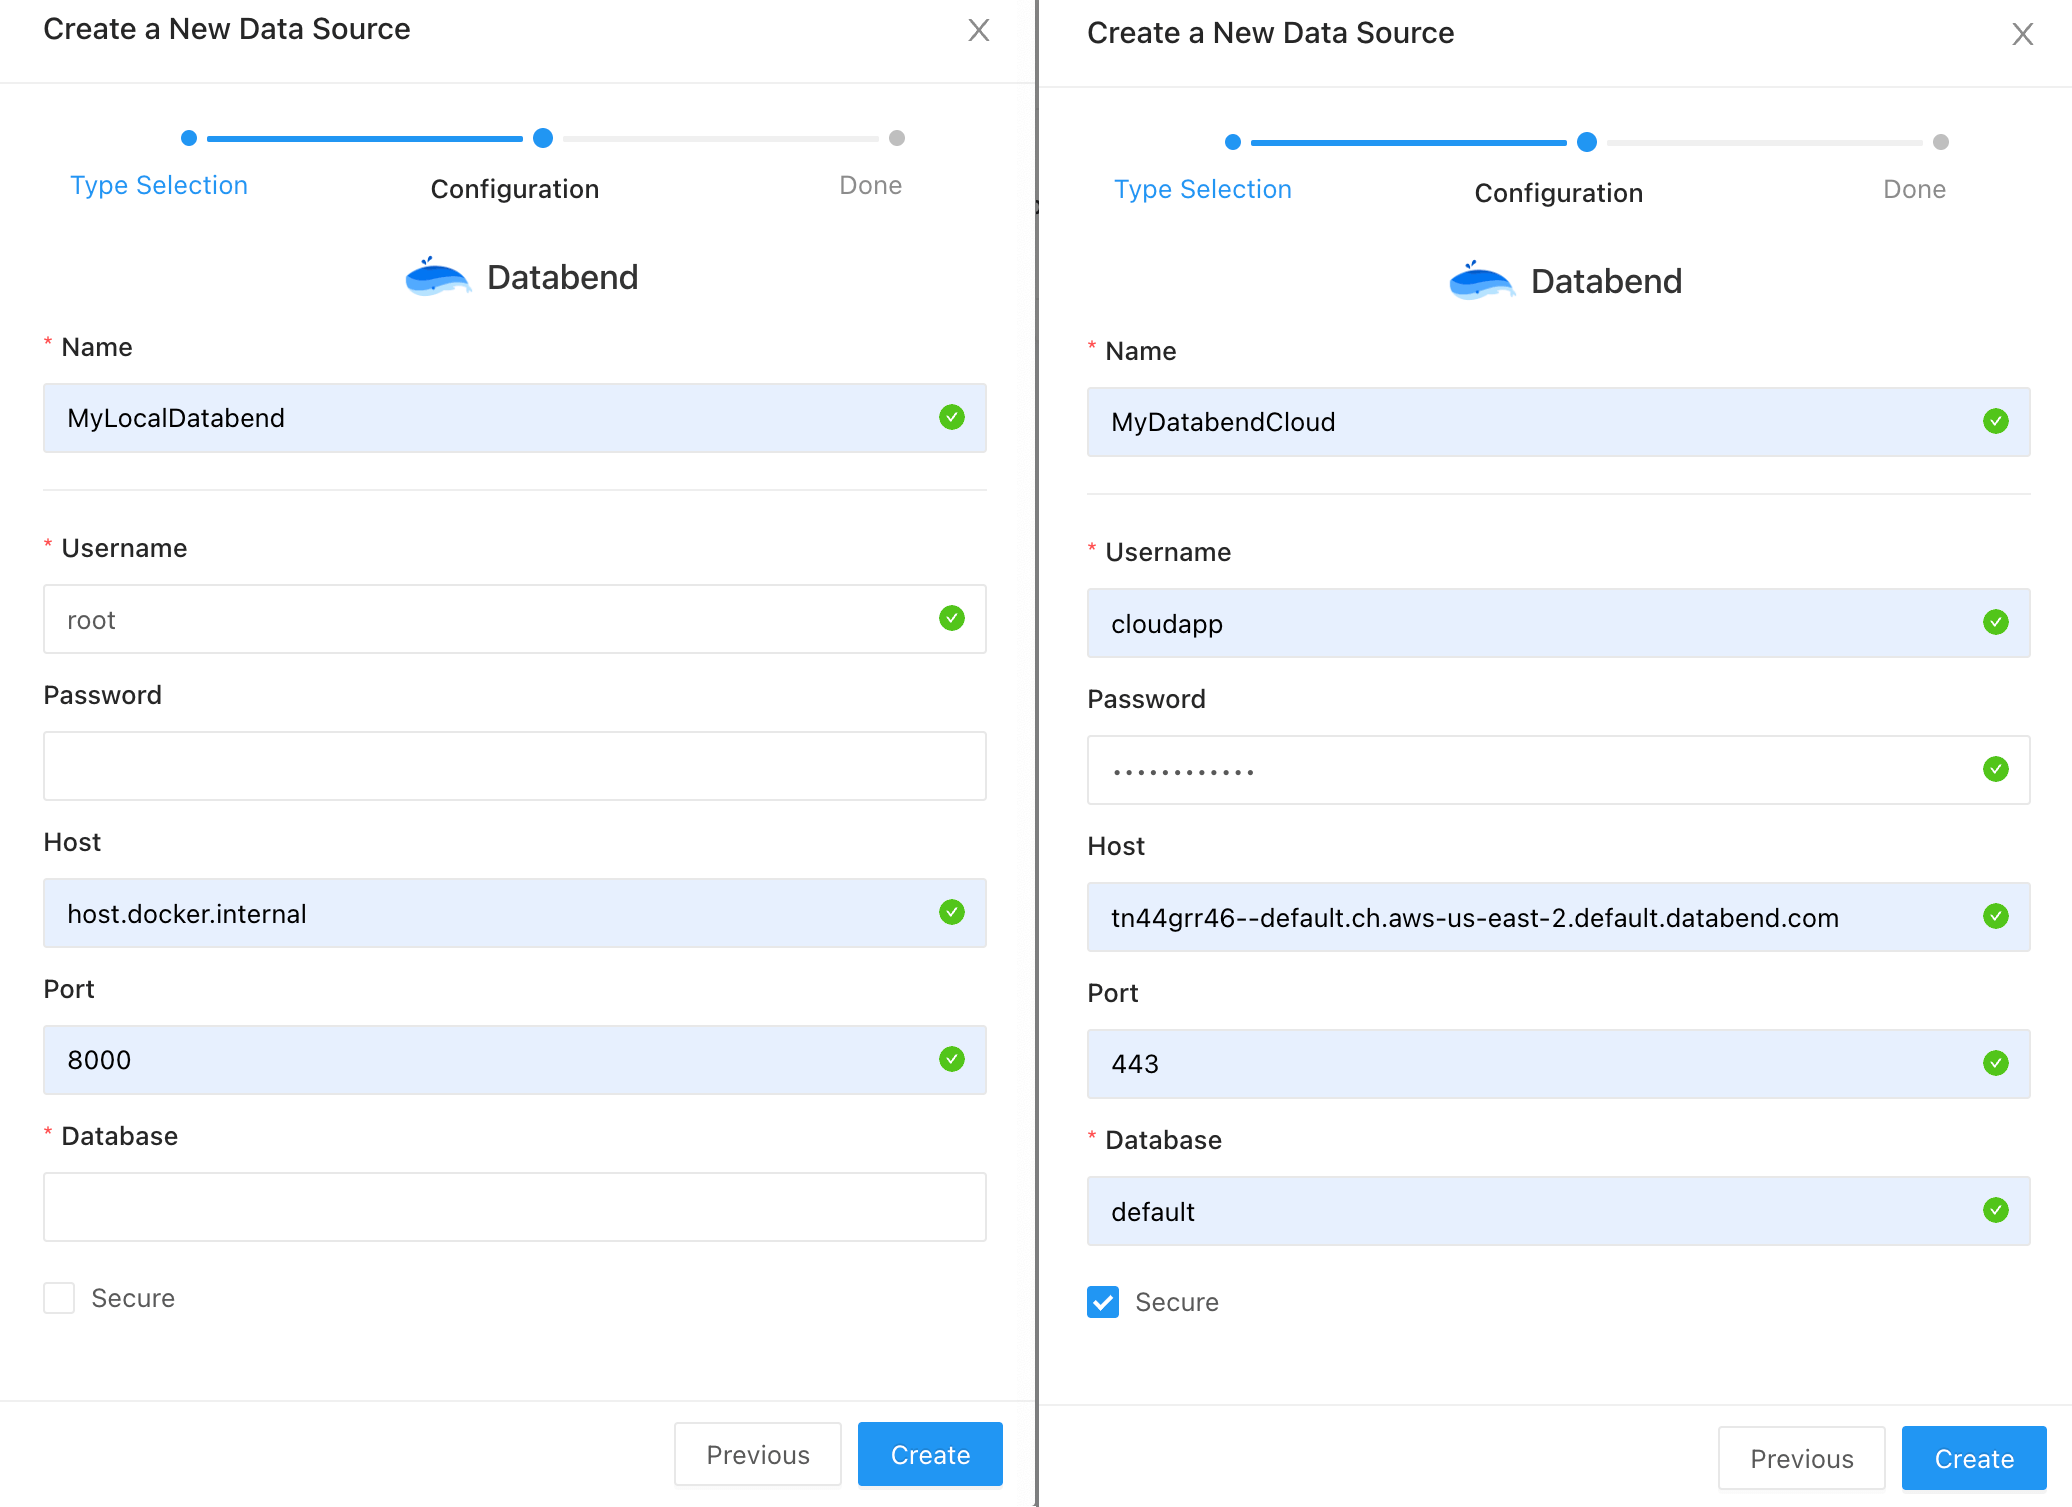Click the Secure label text in right dialog
The width and height of the screenshot is (2072, 1507).
pos(1177,1302)
